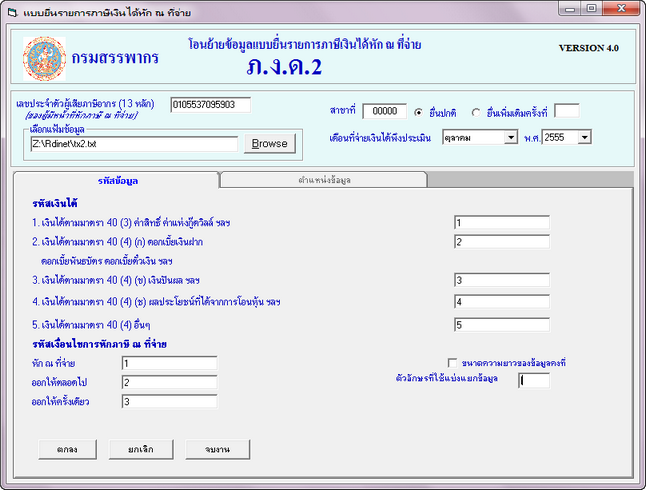Click the label for income item 3 เงินปันผล
646x490 pixels.
coord(116,280)
